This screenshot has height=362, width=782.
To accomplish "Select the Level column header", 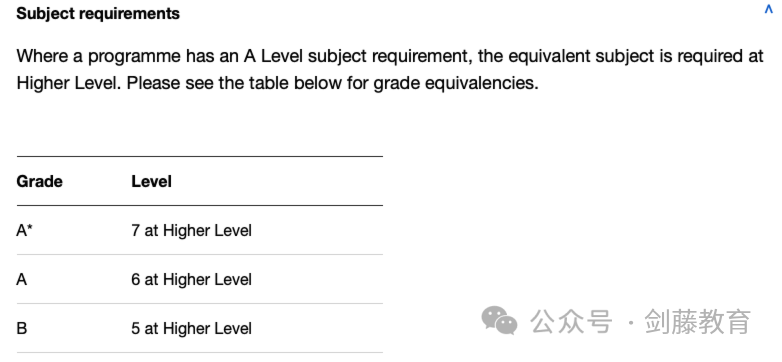I will [x=151, y=181].
